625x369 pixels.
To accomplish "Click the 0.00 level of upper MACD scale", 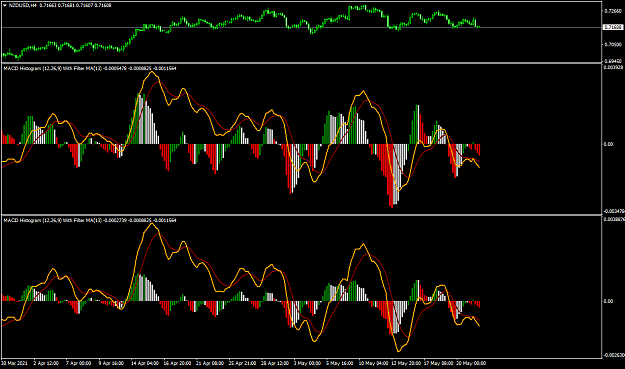I will click(x=608, y=144).
